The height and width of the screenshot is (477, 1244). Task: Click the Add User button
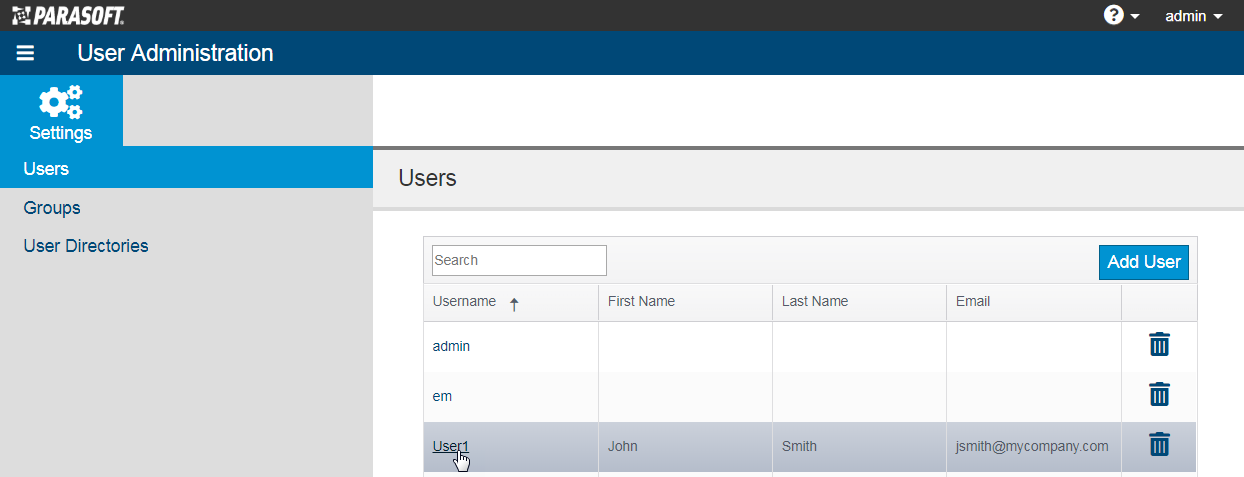click(1144, 262)
